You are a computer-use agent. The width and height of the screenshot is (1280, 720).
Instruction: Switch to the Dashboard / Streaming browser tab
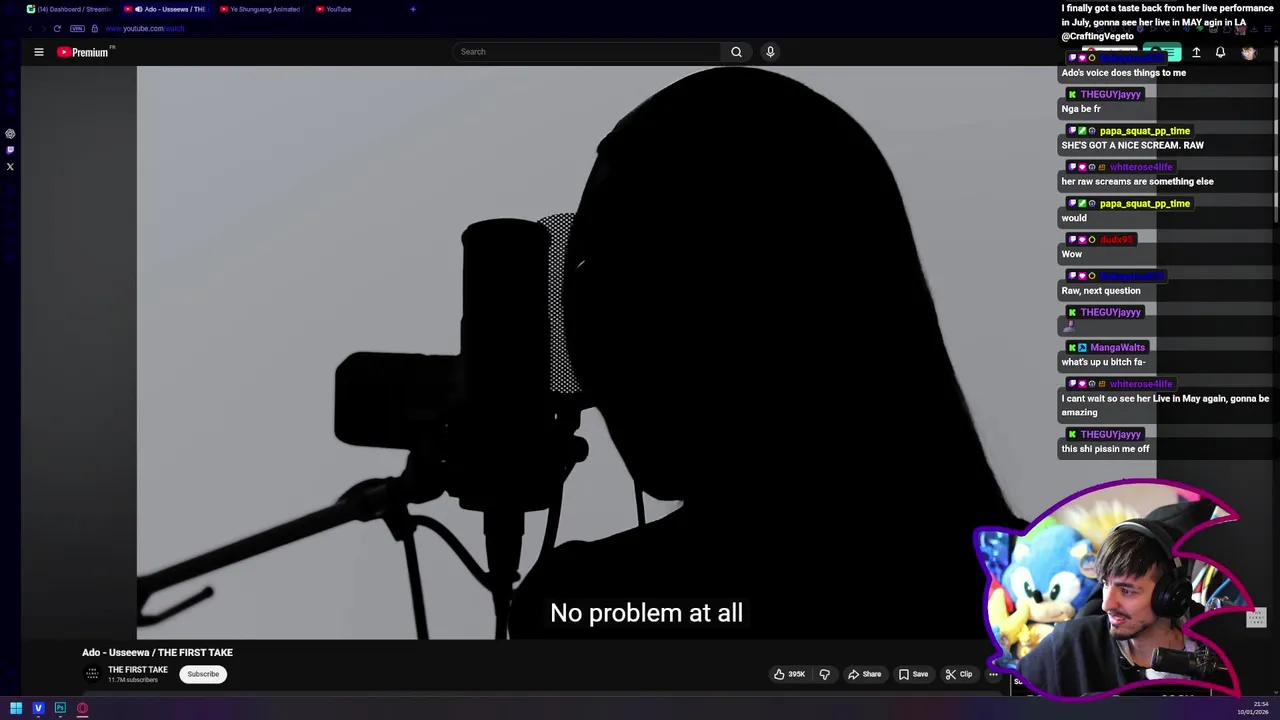coord(69,9)
